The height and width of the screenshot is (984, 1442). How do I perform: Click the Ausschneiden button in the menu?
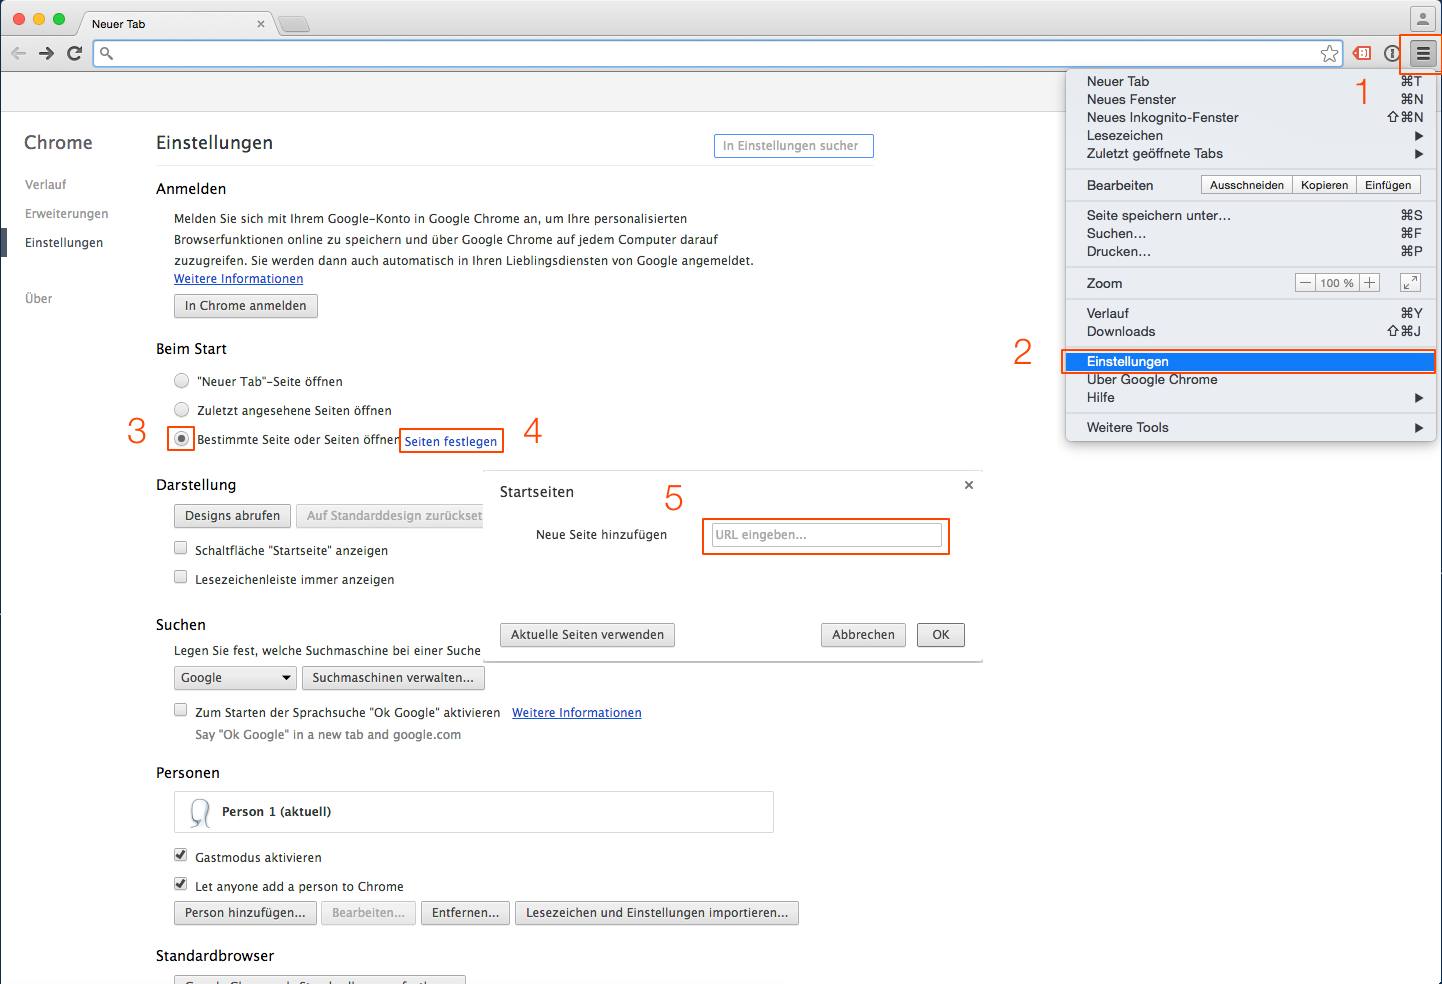[x=1246, y=185]
